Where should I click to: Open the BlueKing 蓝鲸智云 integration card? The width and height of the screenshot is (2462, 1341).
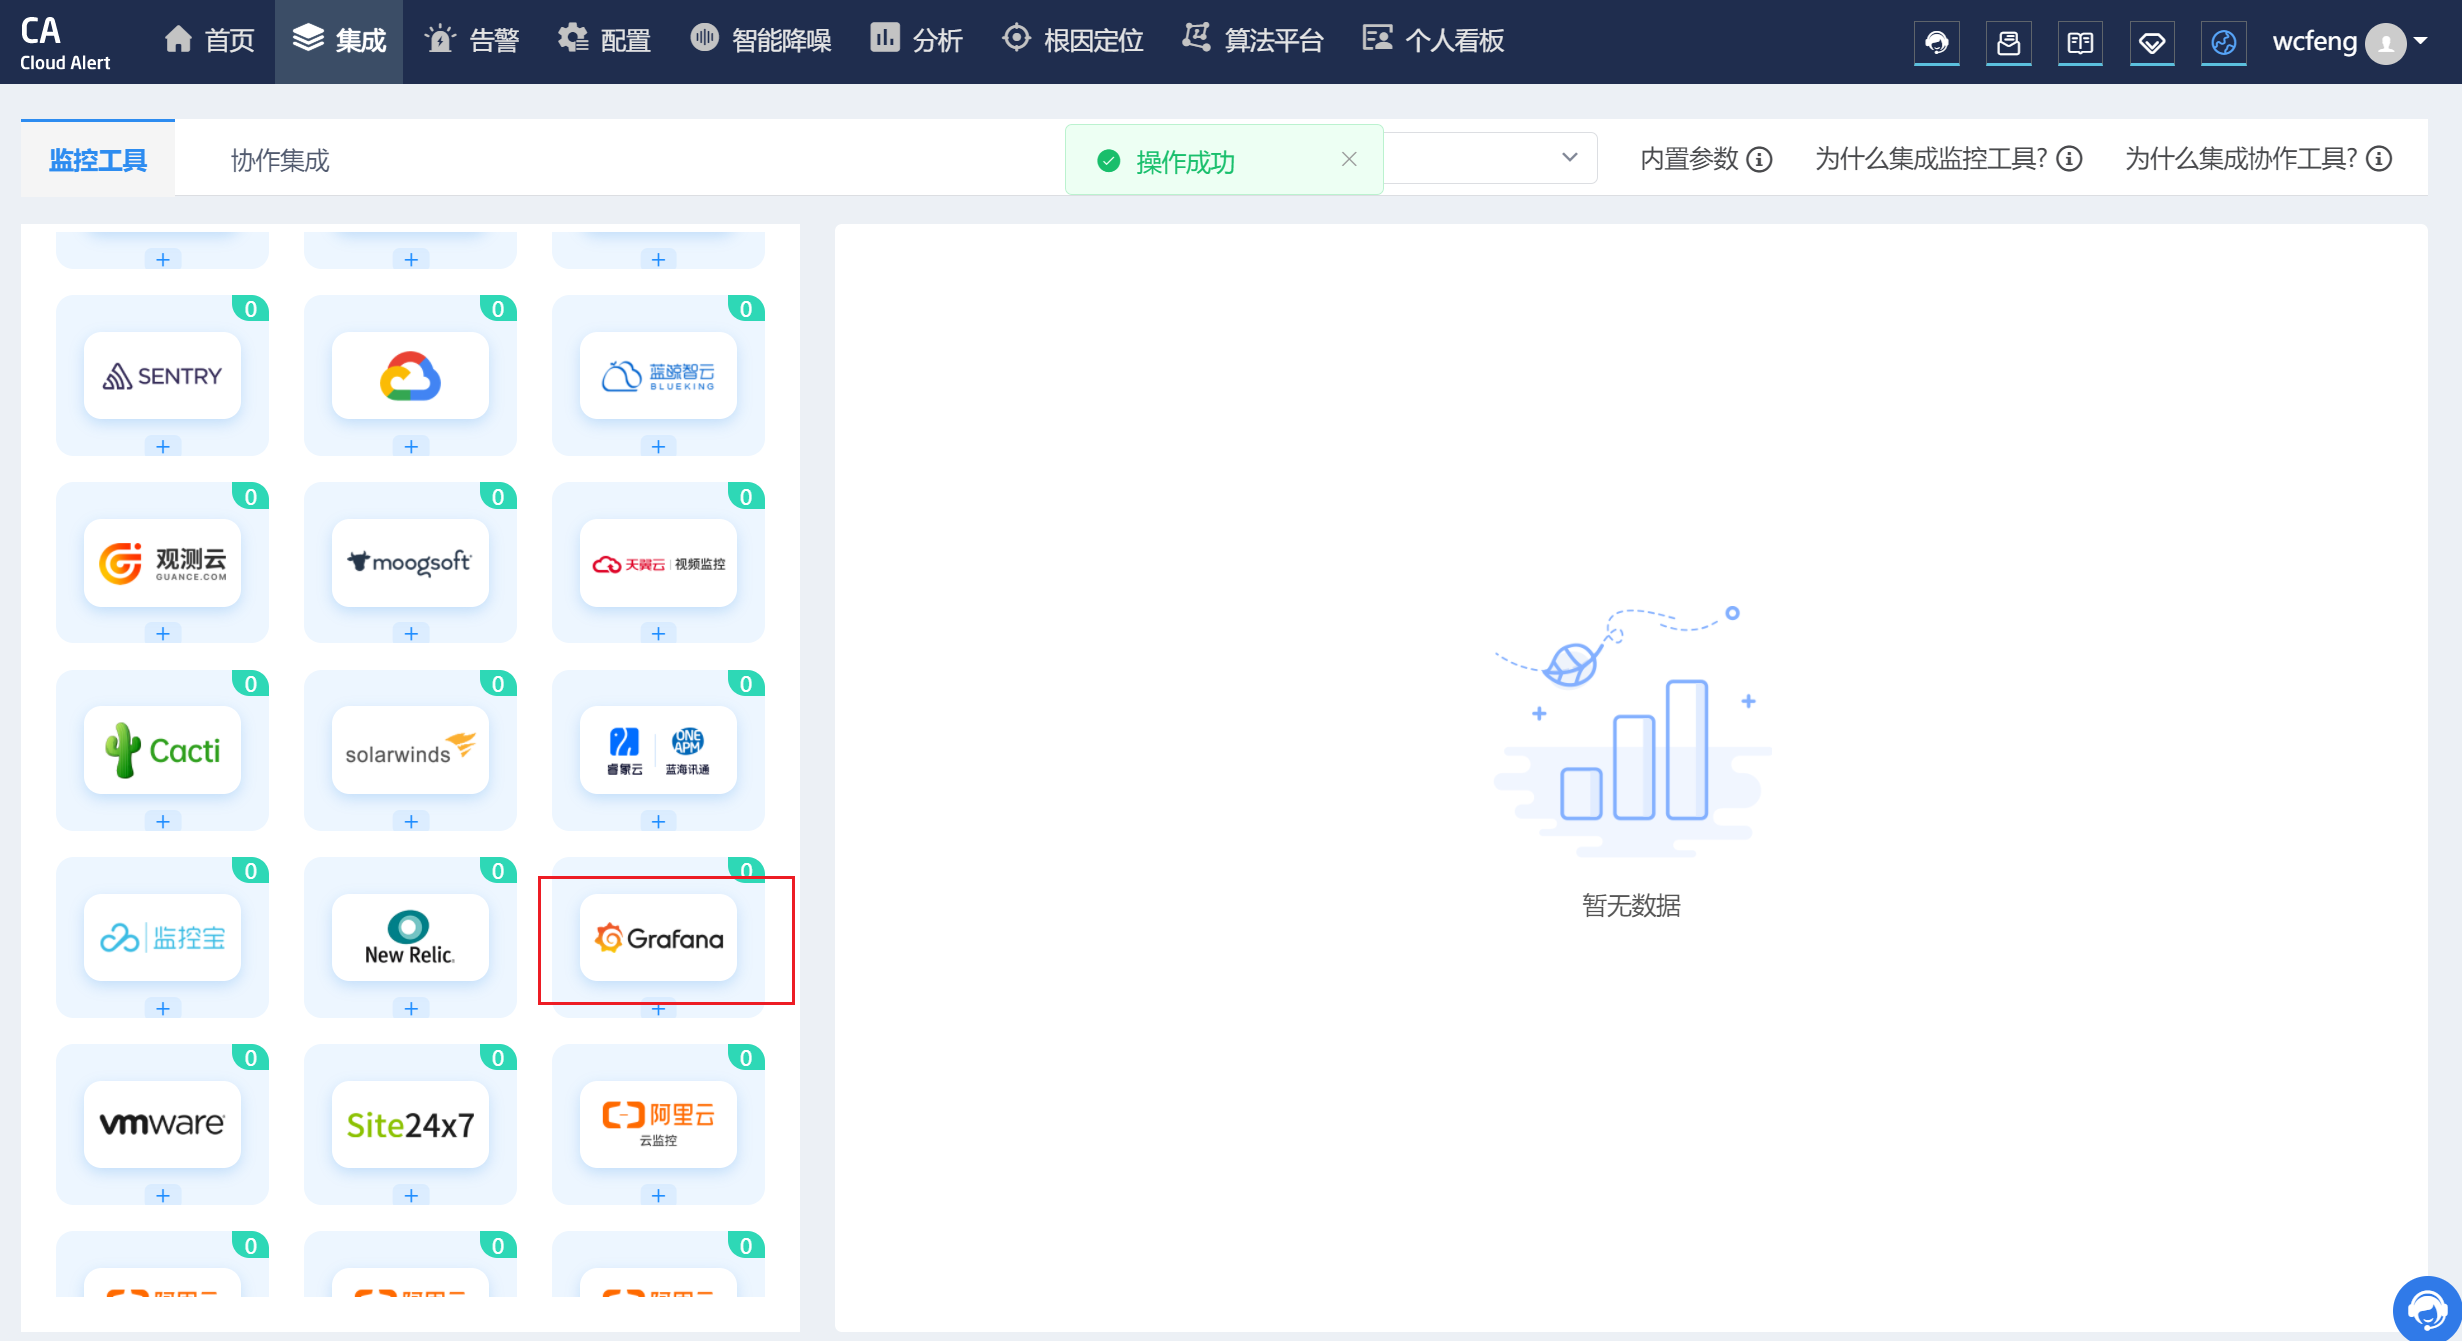click(658, 376)
